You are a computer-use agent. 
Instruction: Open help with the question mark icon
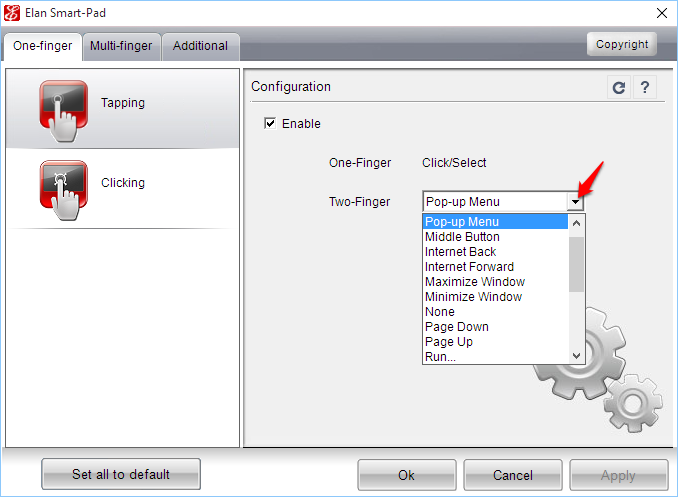pyautogui.click(x=645, y=88)
